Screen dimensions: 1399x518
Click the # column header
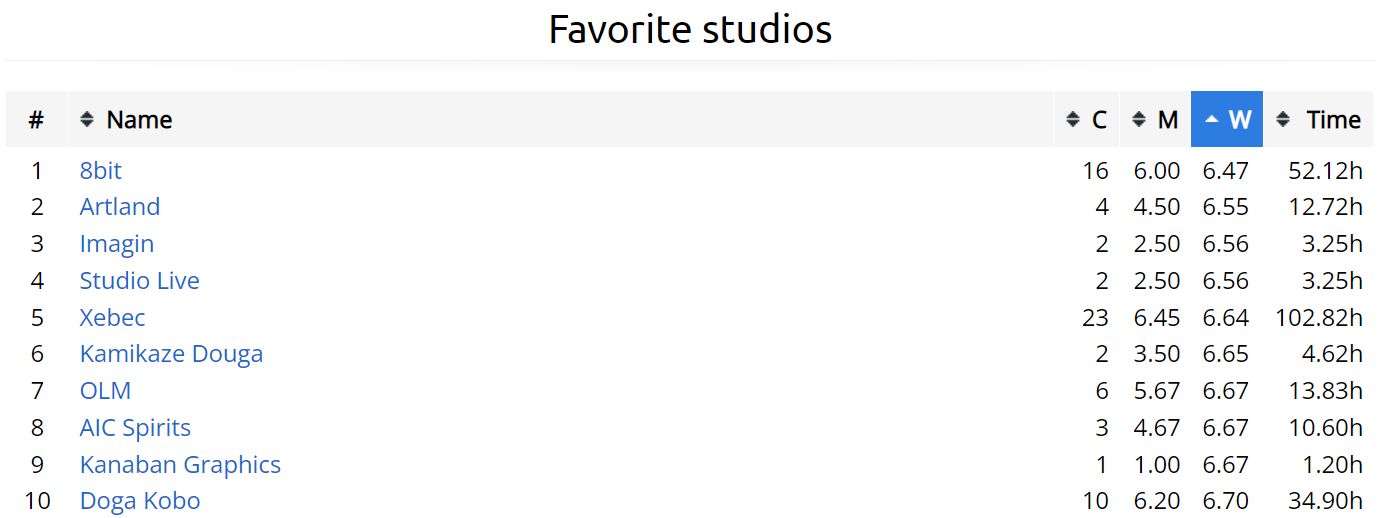[x=36, y=120]
